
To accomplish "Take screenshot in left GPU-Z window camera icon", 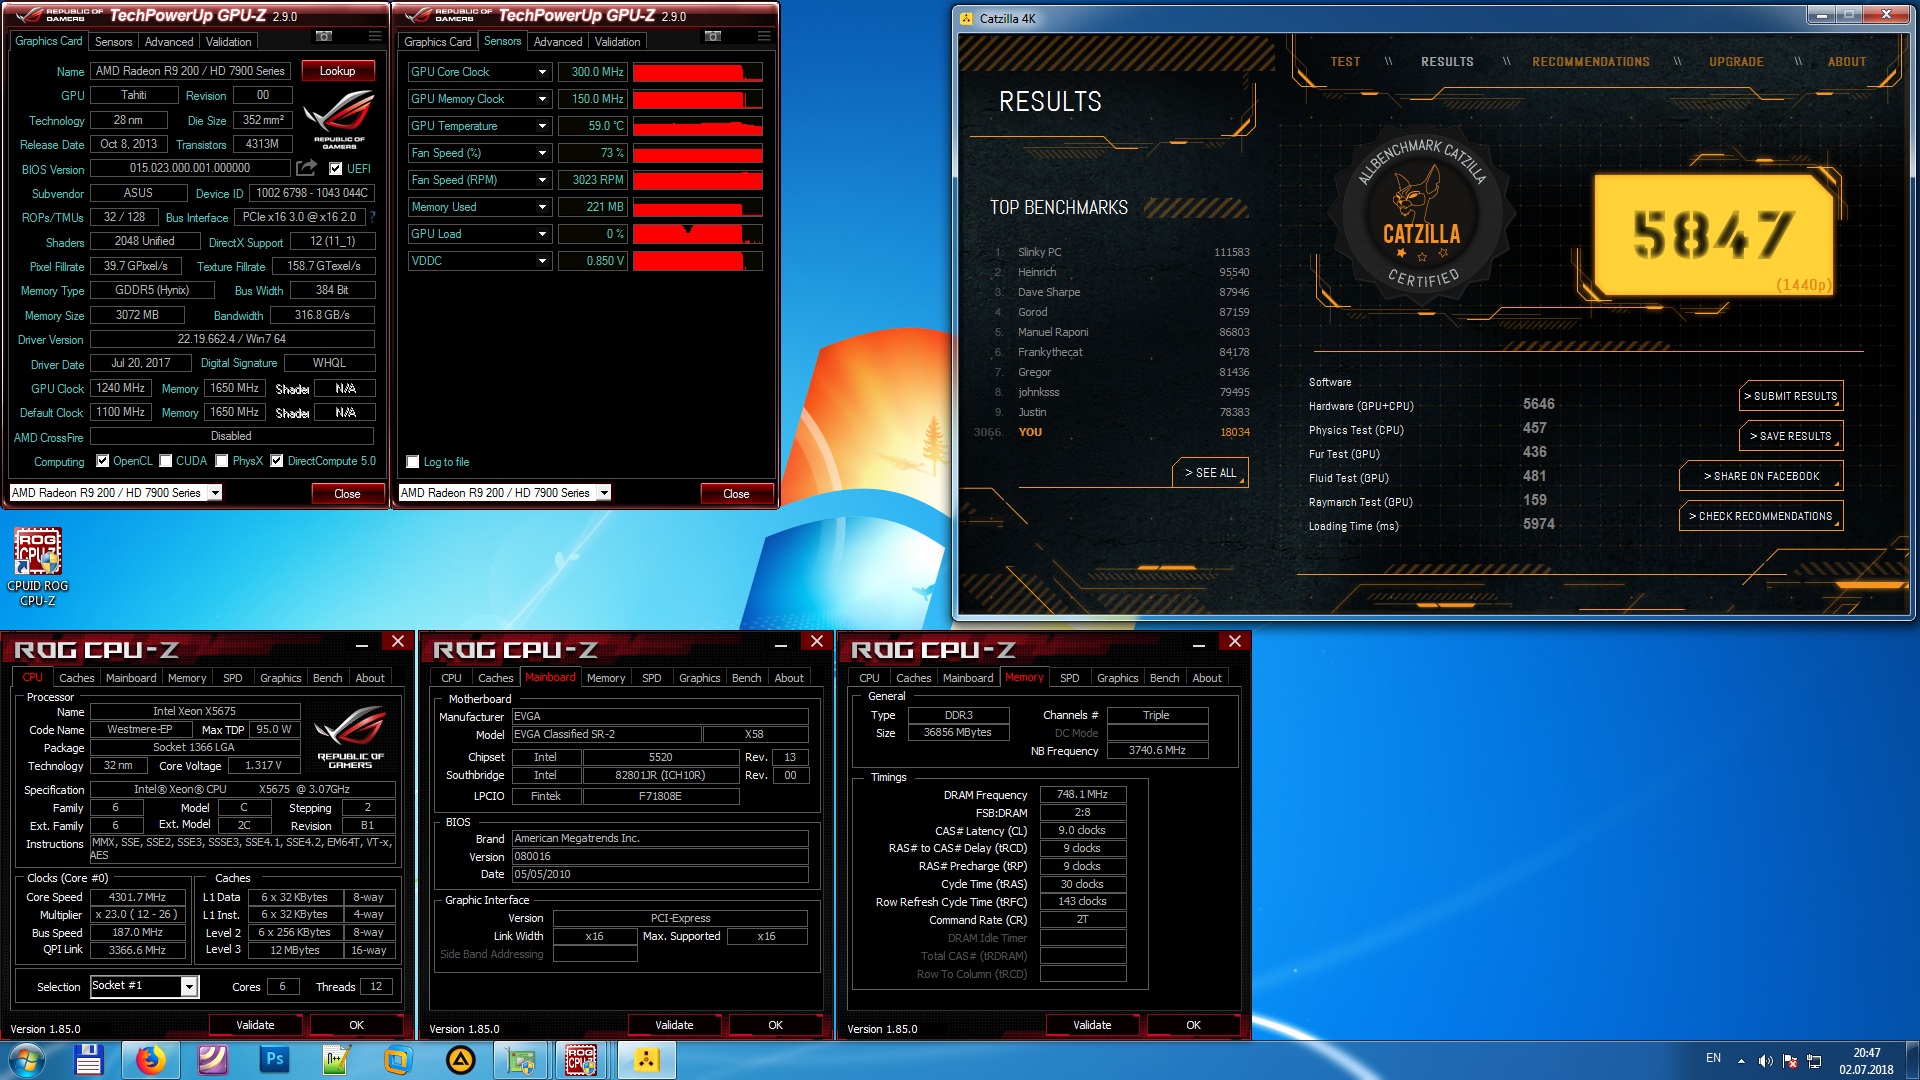I will [324, 37].
